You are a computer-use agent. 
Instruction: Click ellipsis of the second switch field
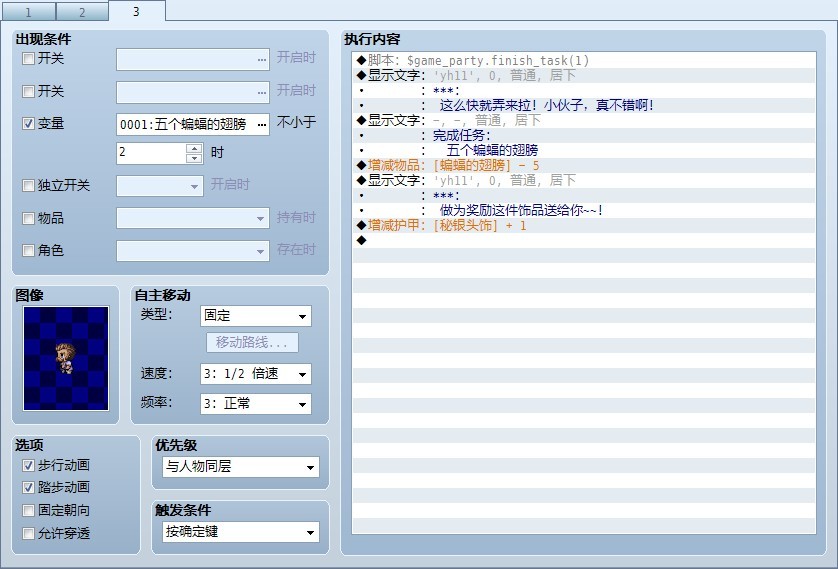point(261,92)
